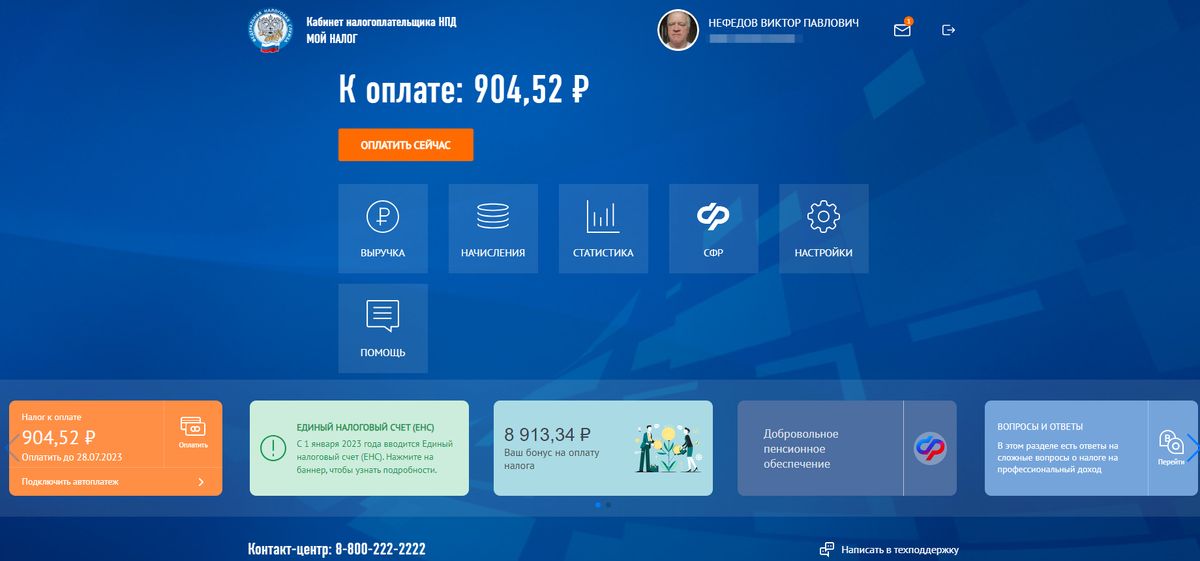
Task: Click the exclamation mark icon in ЕНС banner
Action: pyautogui.click(x=272, y=448)
